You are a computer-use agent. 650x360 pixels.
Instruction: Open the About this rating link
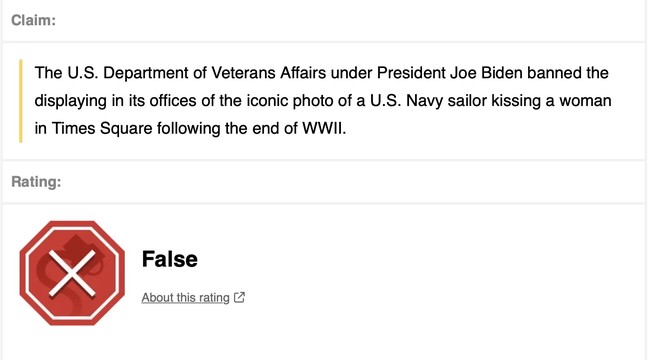185,298
